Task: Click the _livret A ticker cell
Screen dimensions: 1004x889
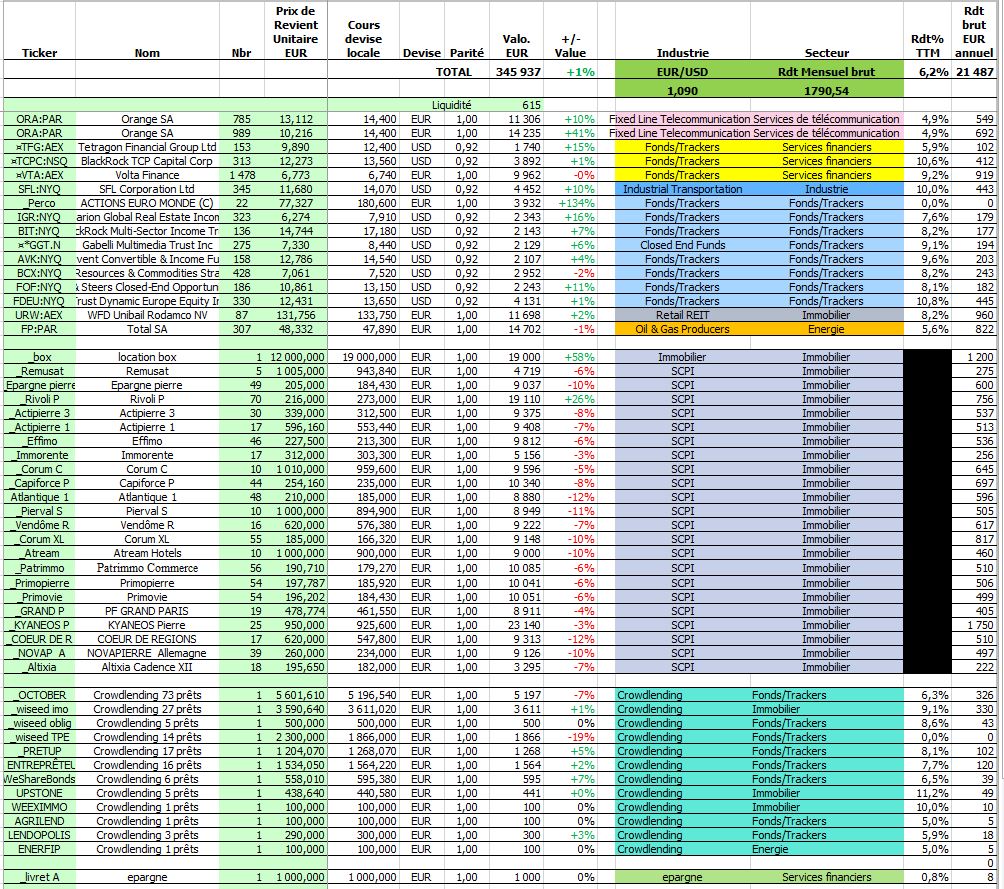Action: tap(39, 877)
